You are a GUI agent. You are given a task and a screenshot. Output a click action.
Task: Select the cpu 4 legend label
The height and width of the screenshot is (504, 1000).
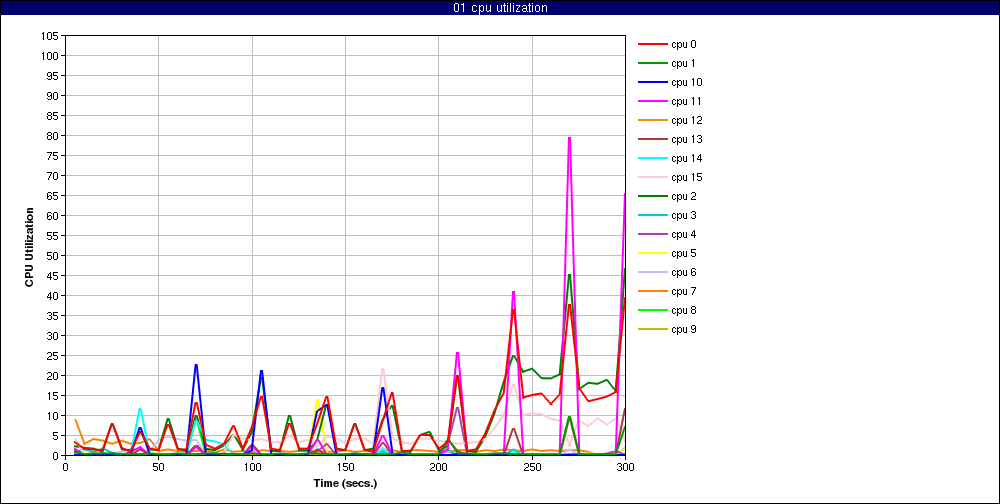(683, 234)
